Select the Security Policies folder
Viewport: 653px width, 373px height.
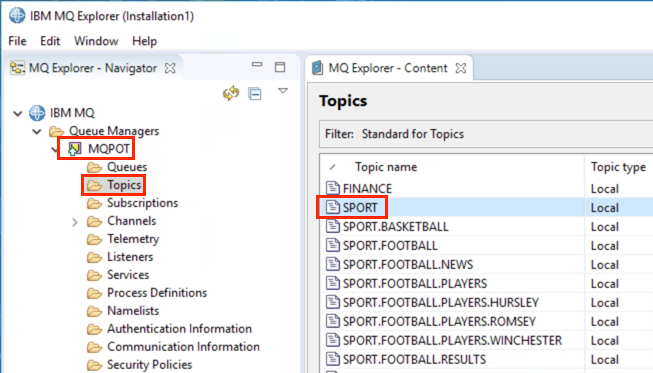[x=150, y=364]
